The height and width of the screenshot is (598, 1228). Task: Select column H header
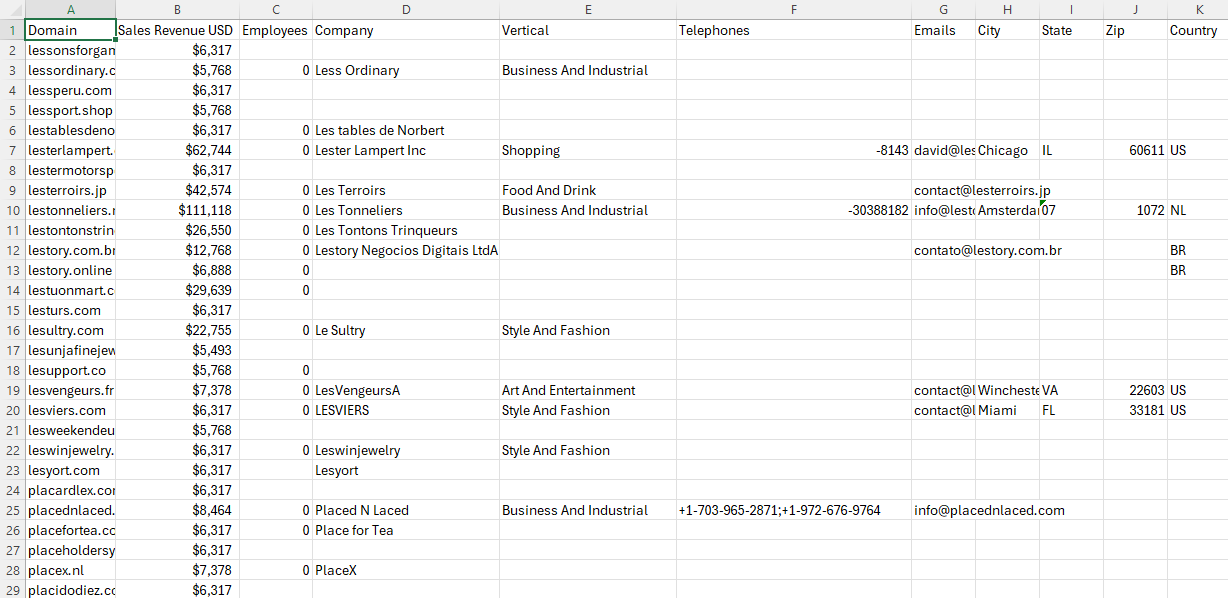point(1006,9)
